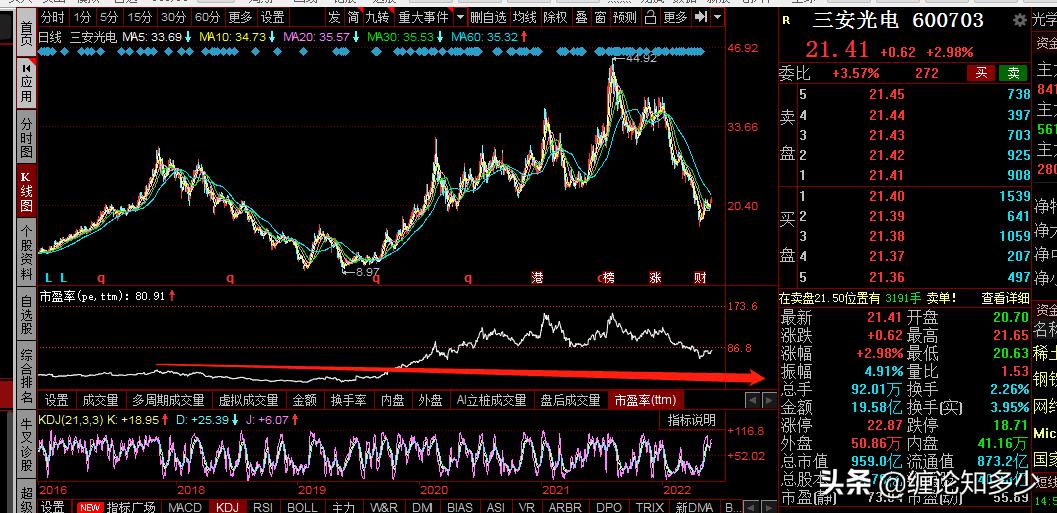This screenshot has height=513, width=1057.
Task: Open the 自选股 sidebar tab
Action: [x=26, y=315]
